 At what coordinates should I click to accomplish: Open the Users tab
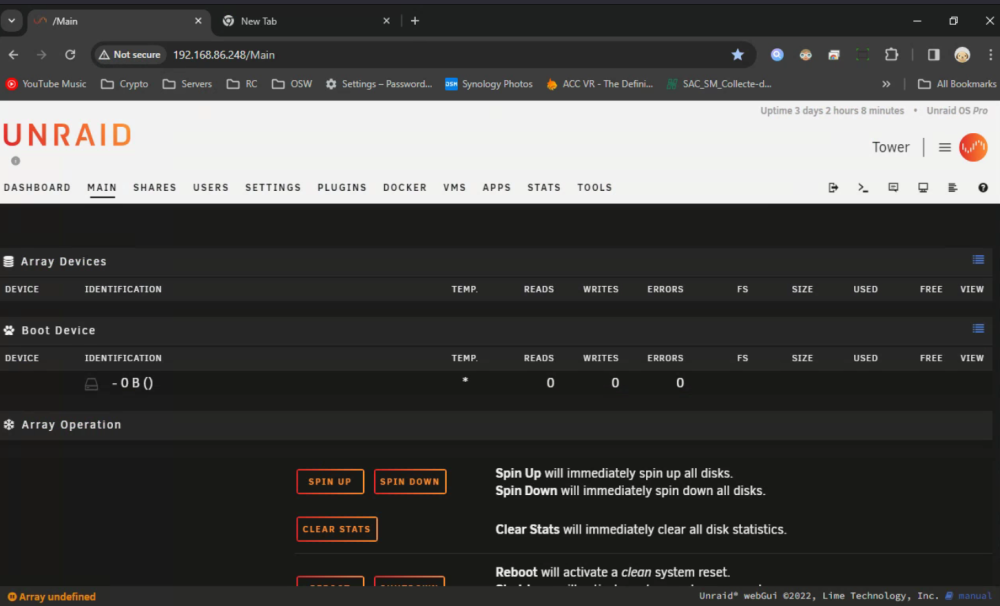pyautogui.click(x=210, y=188)
